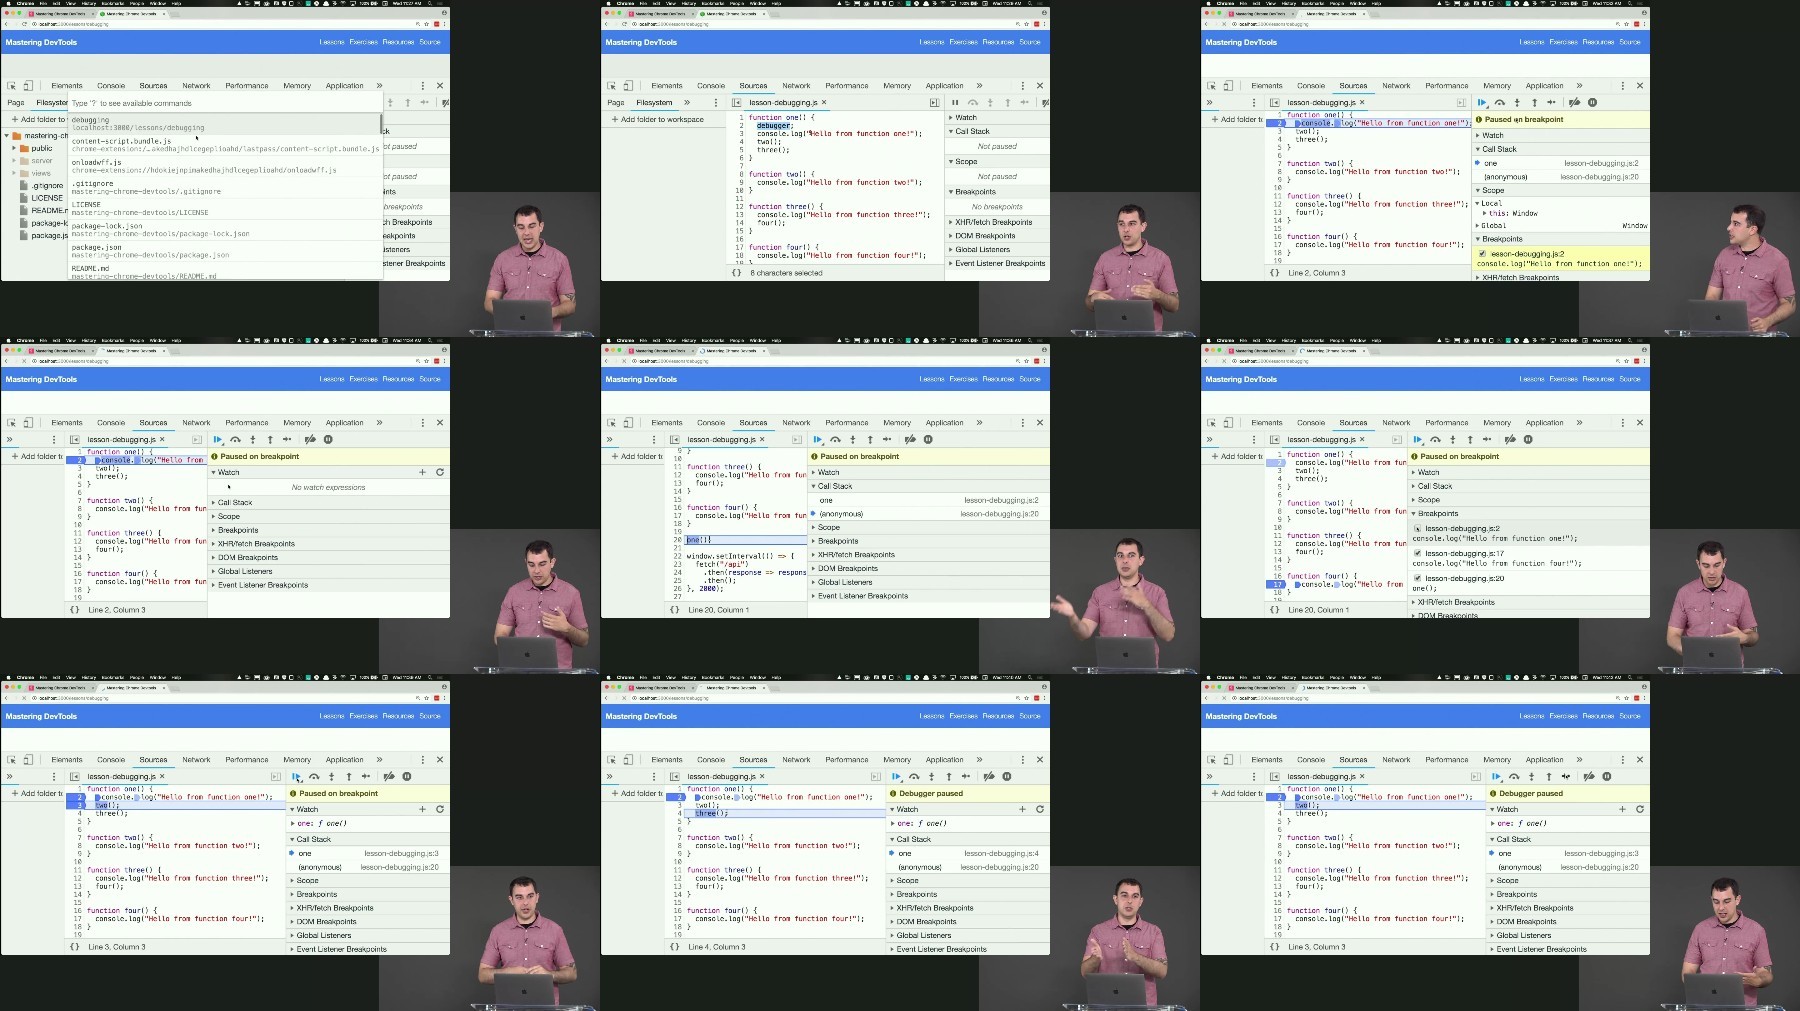The height and width of the screenshot is (1011, 1800).
Task: Open lesson-debugging.js:3 link in 'Paused on breakpoint' call stack
Action: 401,854
